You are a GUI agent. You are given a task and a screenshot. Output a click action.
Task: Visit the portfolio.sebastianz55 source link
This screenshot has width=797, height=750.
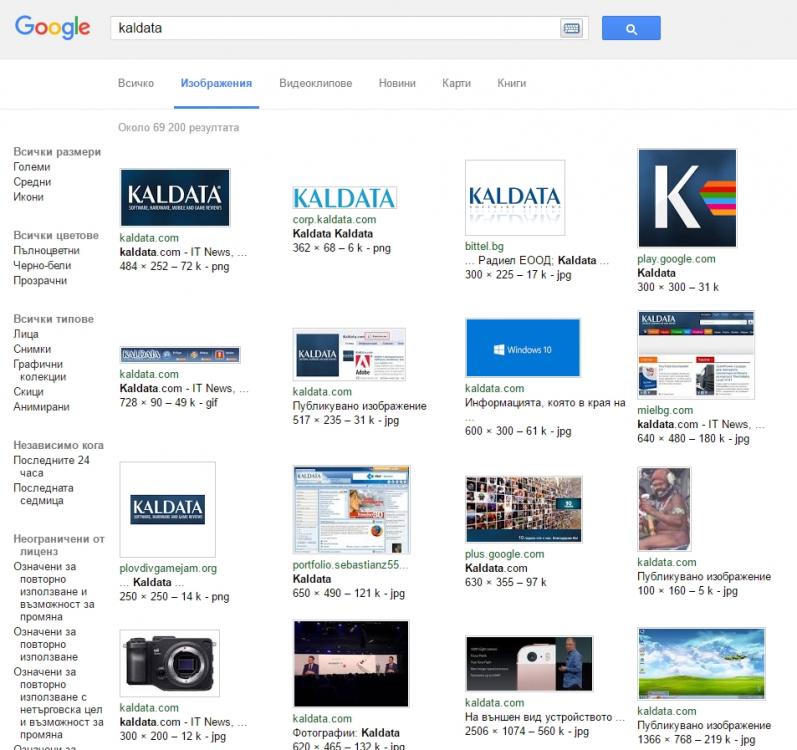(350, 565)
